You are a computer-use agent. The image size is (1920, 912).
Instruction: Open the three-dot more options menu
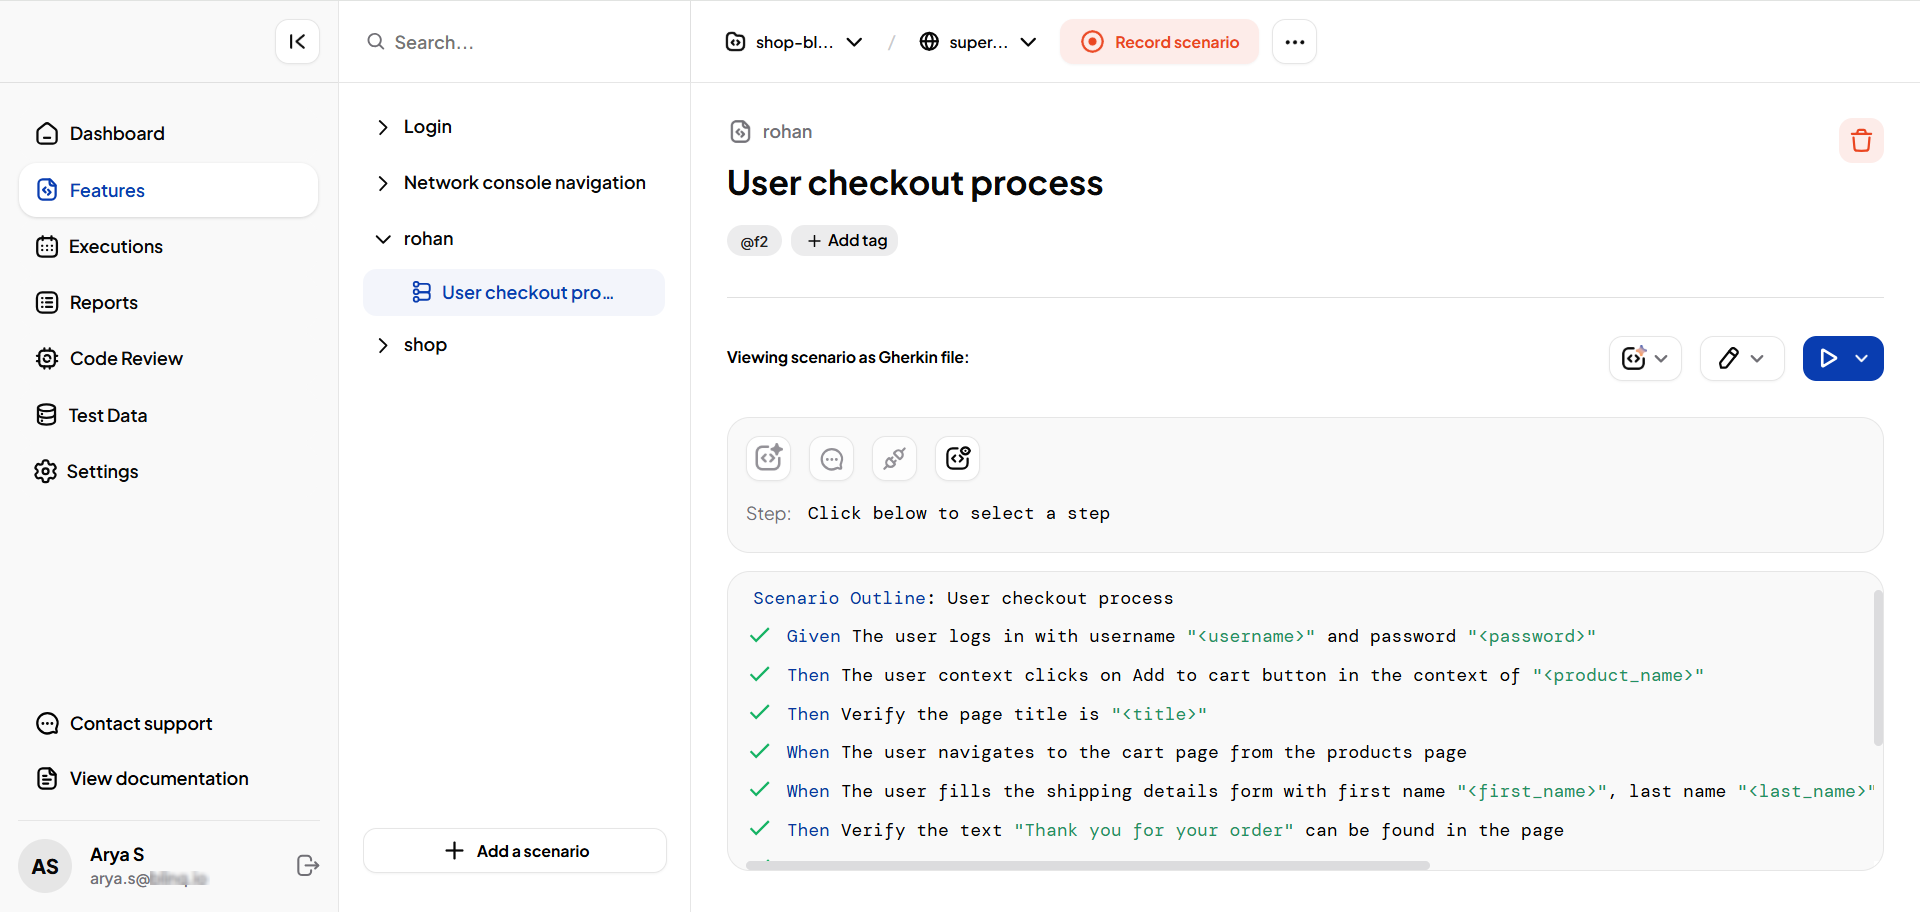[x=1294, y=42]
